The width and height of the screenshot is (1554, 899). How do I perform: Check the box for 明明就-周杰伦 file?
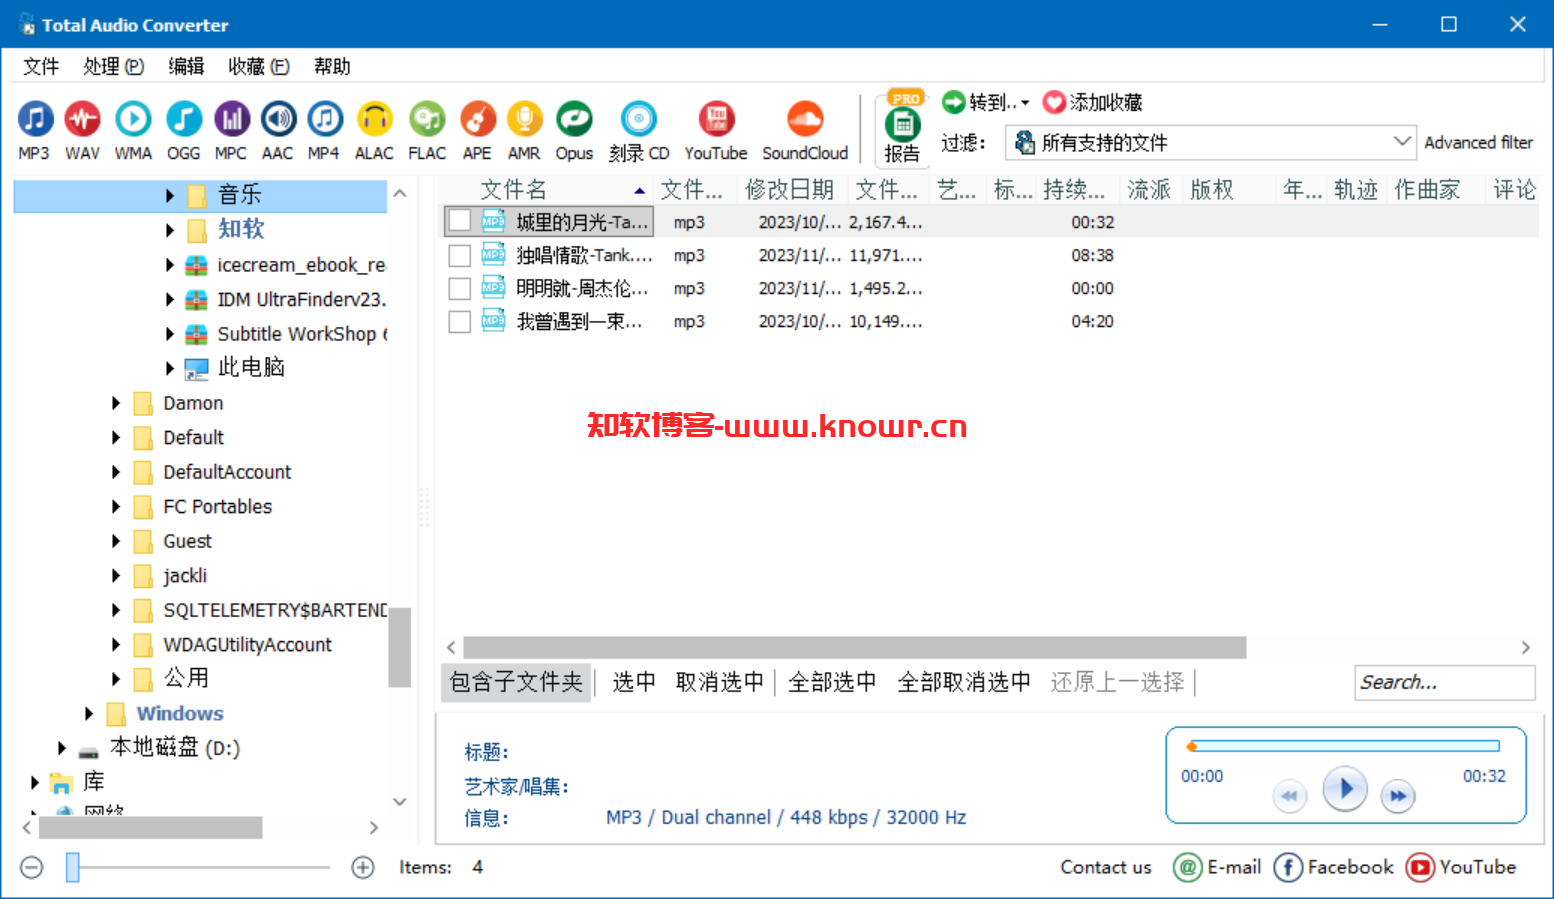(x=460, y=289)
